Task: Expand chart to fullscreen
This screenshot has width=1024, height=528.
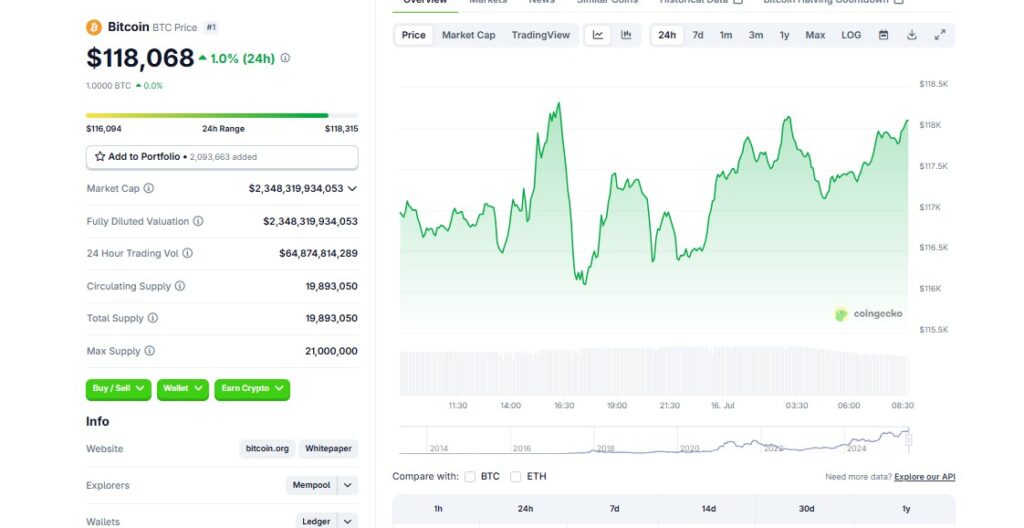Action: pyautogui.click(x=940, y=35)
